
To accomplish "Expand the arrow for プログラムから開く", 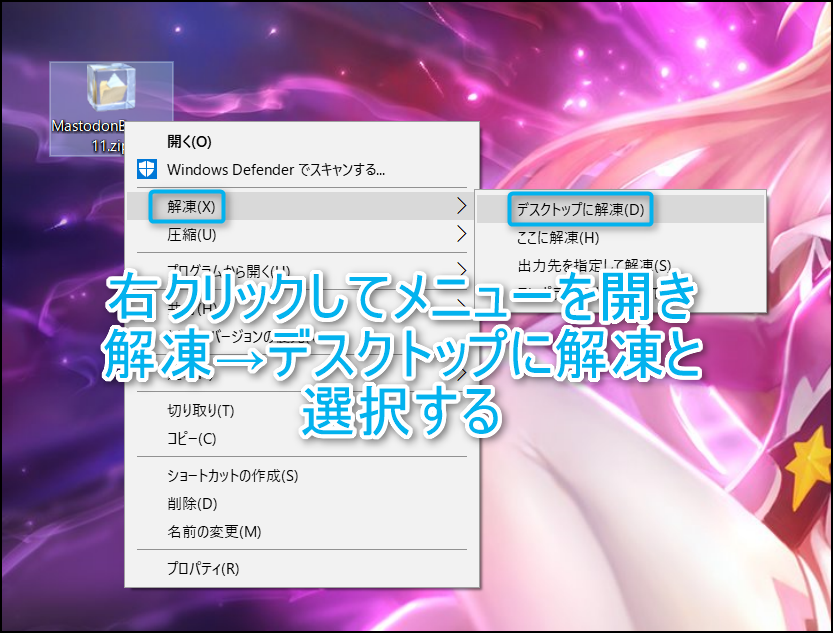I will (x=461, y=269).
